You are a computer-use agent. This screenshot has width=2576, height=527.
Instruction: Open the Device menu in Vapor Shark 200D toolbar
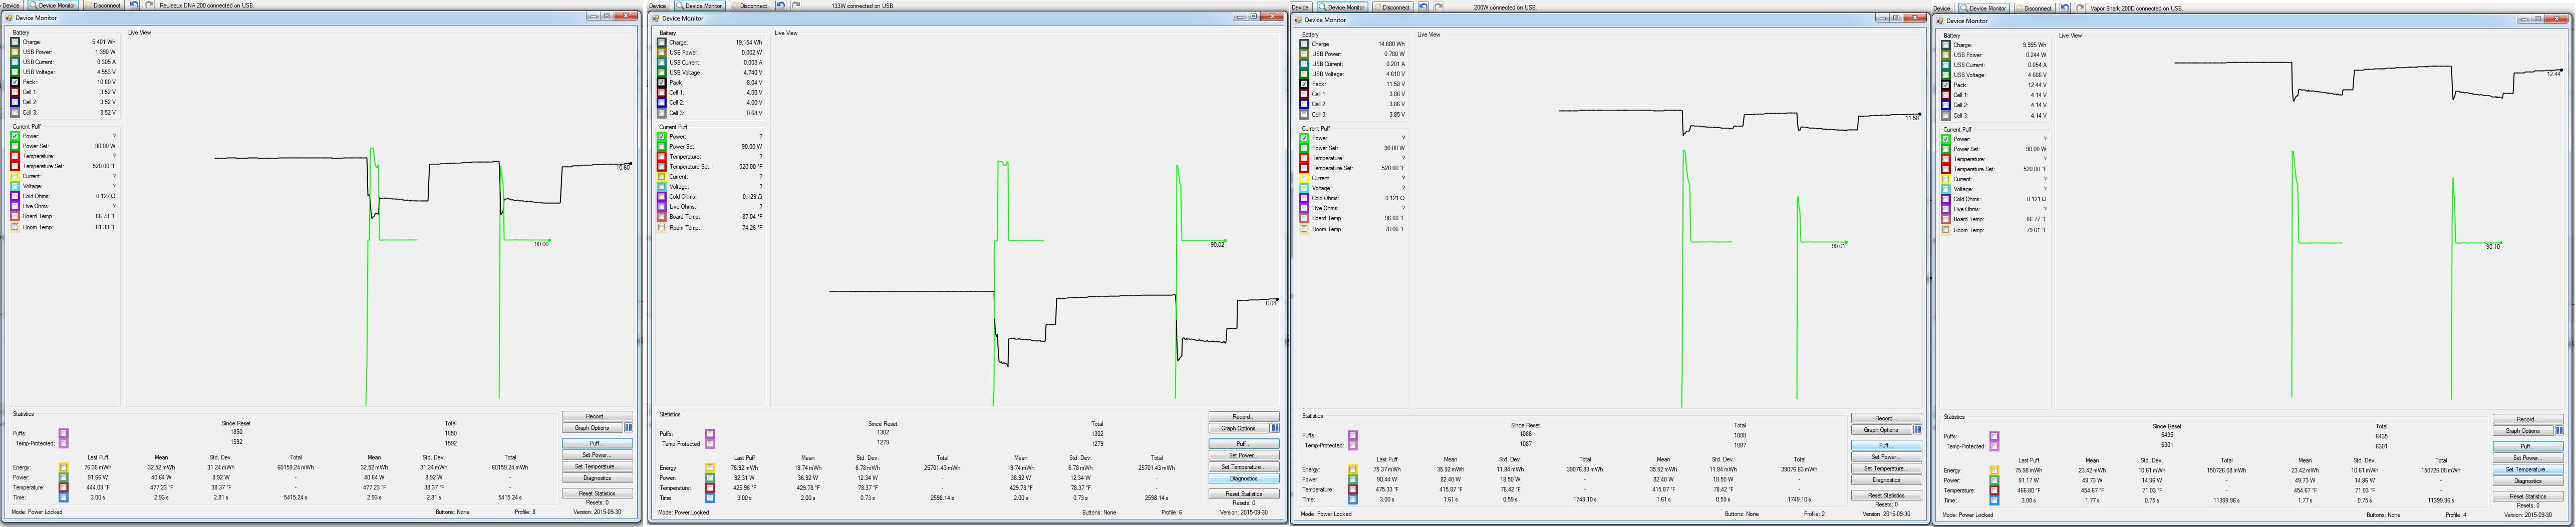[x=1942, y=8]
